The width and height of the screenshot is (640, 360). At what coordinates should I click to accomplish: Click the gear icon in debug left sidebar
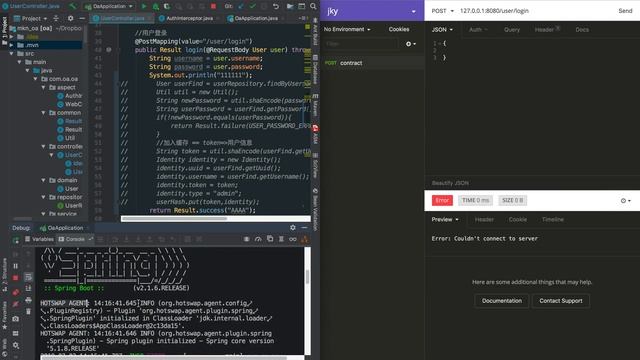click(x=16, y=345)
